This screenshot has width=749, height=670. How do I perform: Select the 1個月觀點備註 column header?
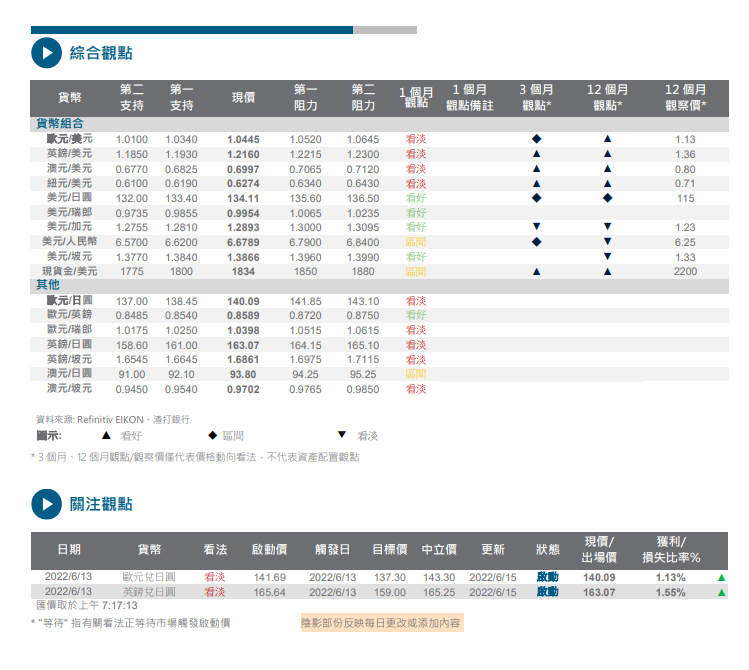[469, 98]
